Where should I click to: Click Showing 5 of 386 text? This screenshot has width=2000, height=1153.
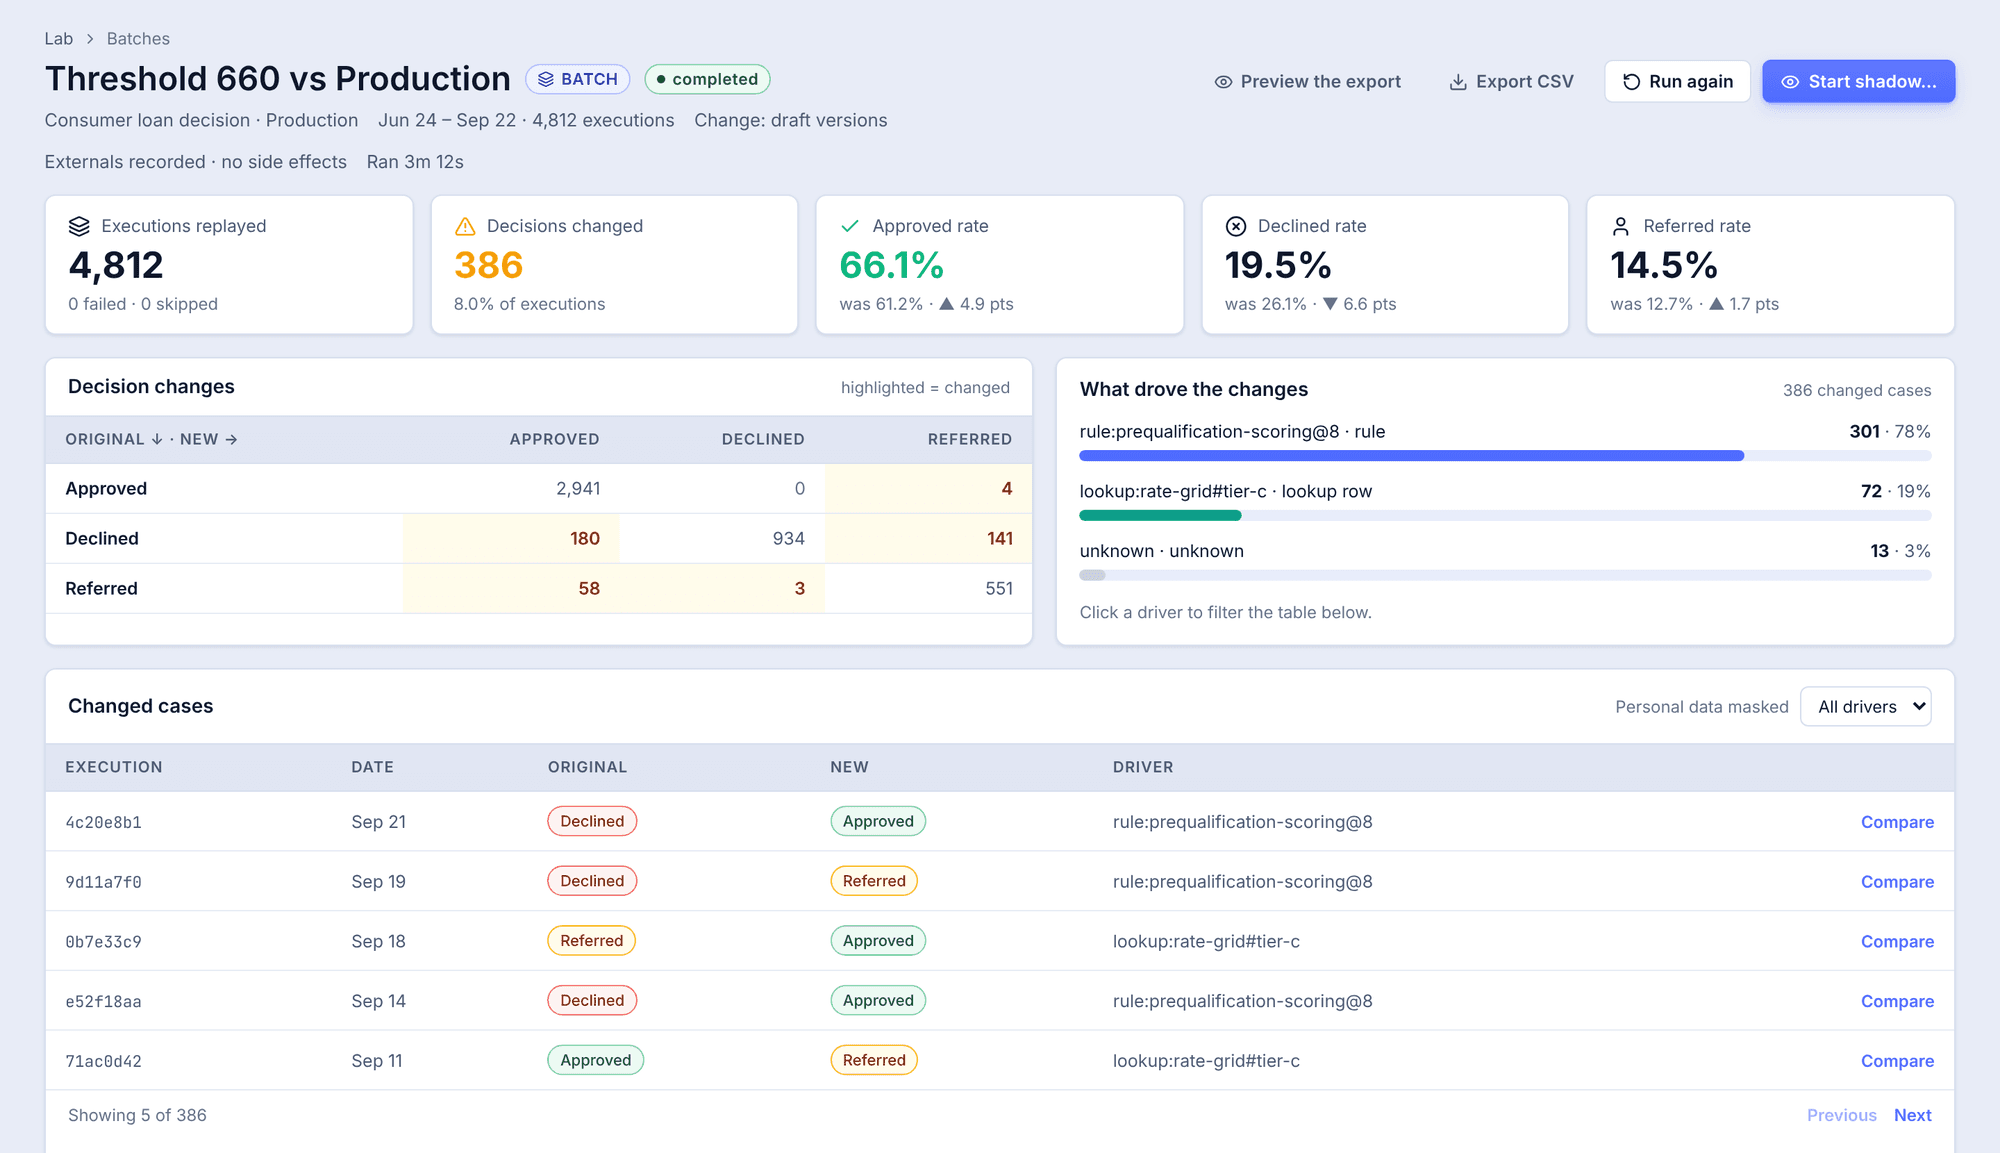pos(137,1115)
